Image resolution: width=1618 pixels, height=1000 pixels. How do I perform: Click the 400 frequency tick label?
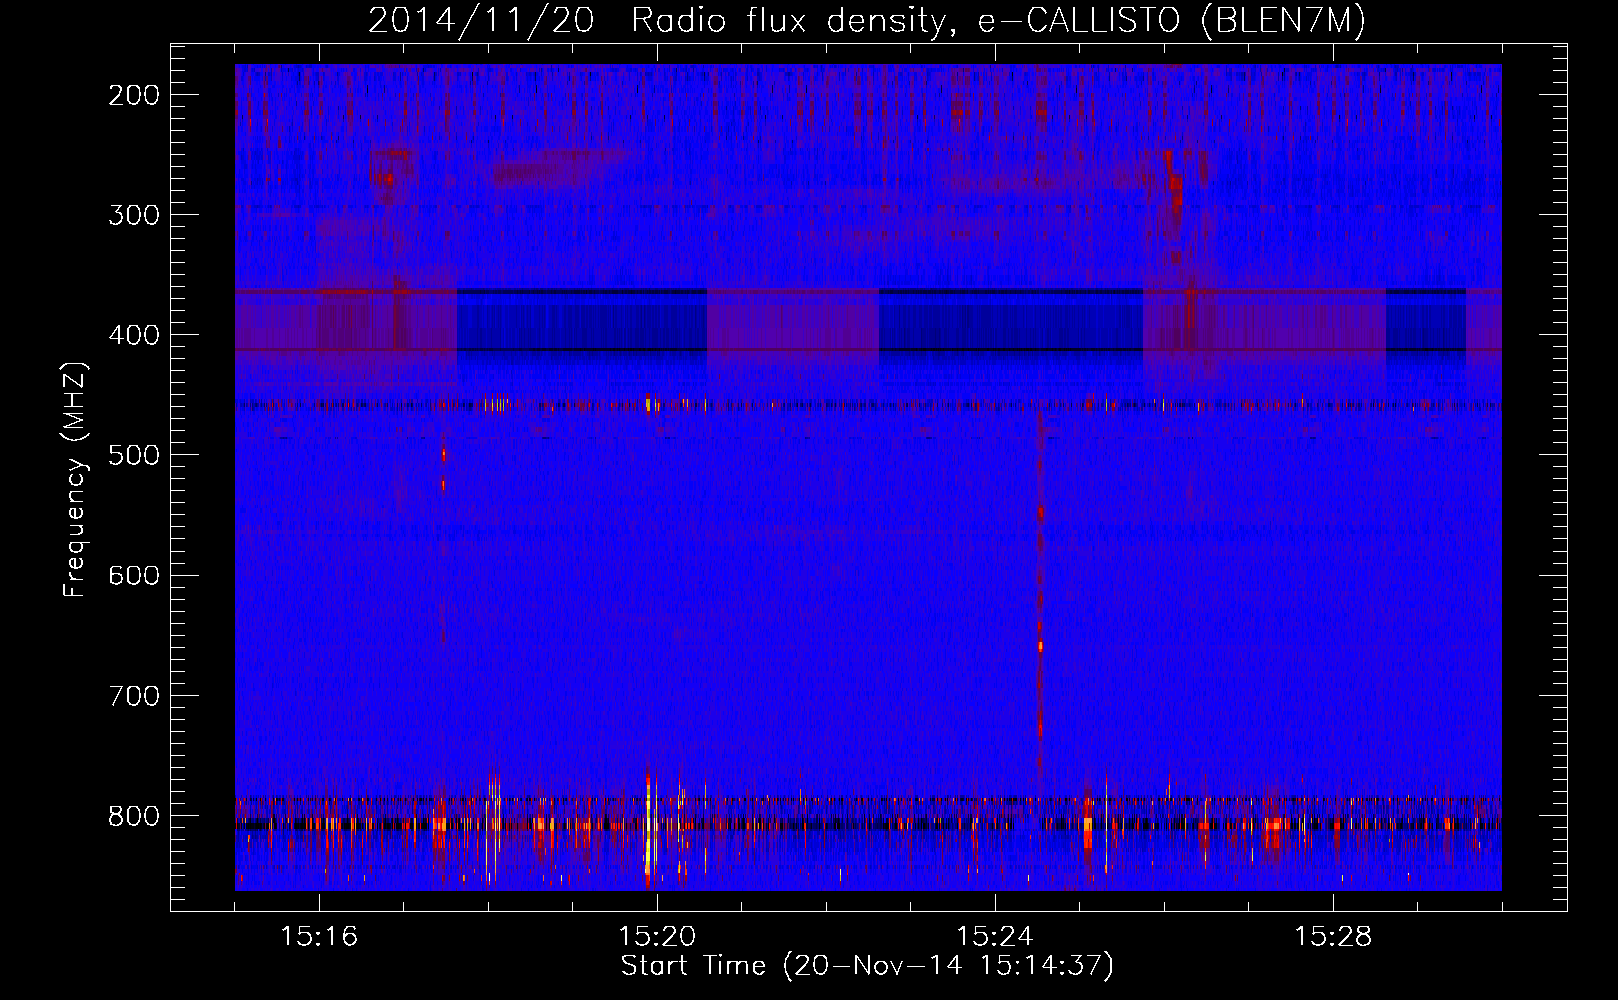(134, 335)
